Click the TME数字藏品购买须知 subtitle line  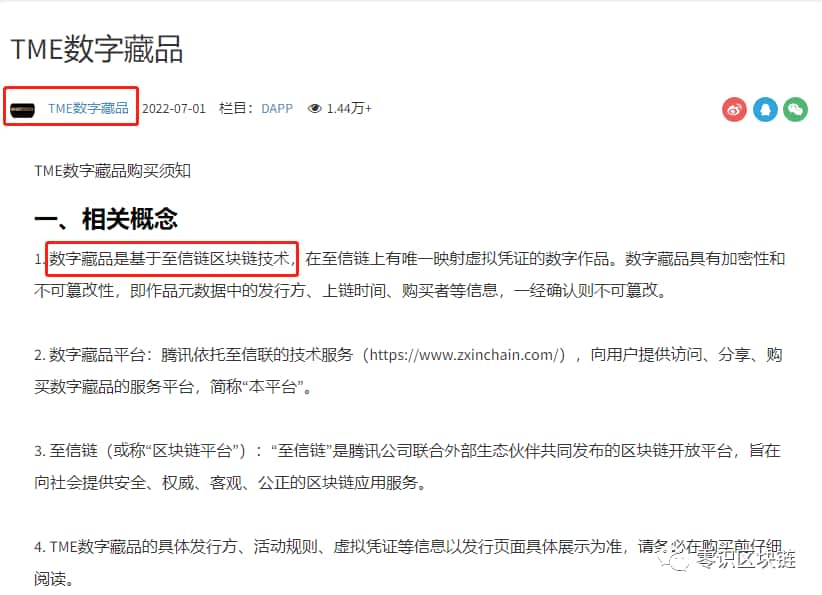[112, 171]
